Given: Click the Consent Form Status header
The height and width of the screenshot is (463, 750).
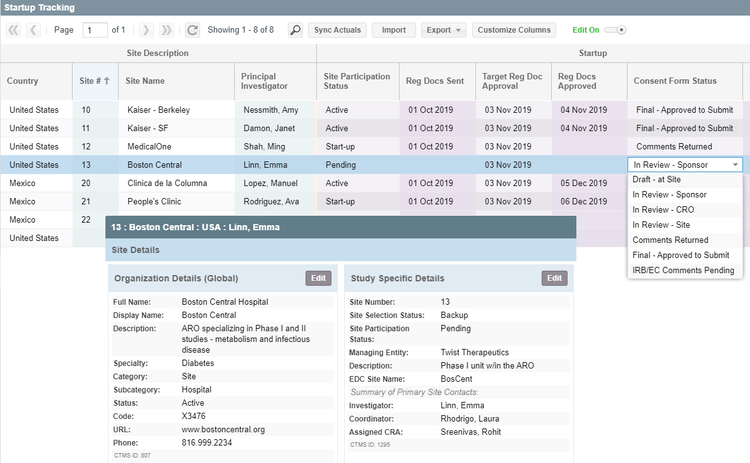Looking at the screenshot, I should point(685,81).
